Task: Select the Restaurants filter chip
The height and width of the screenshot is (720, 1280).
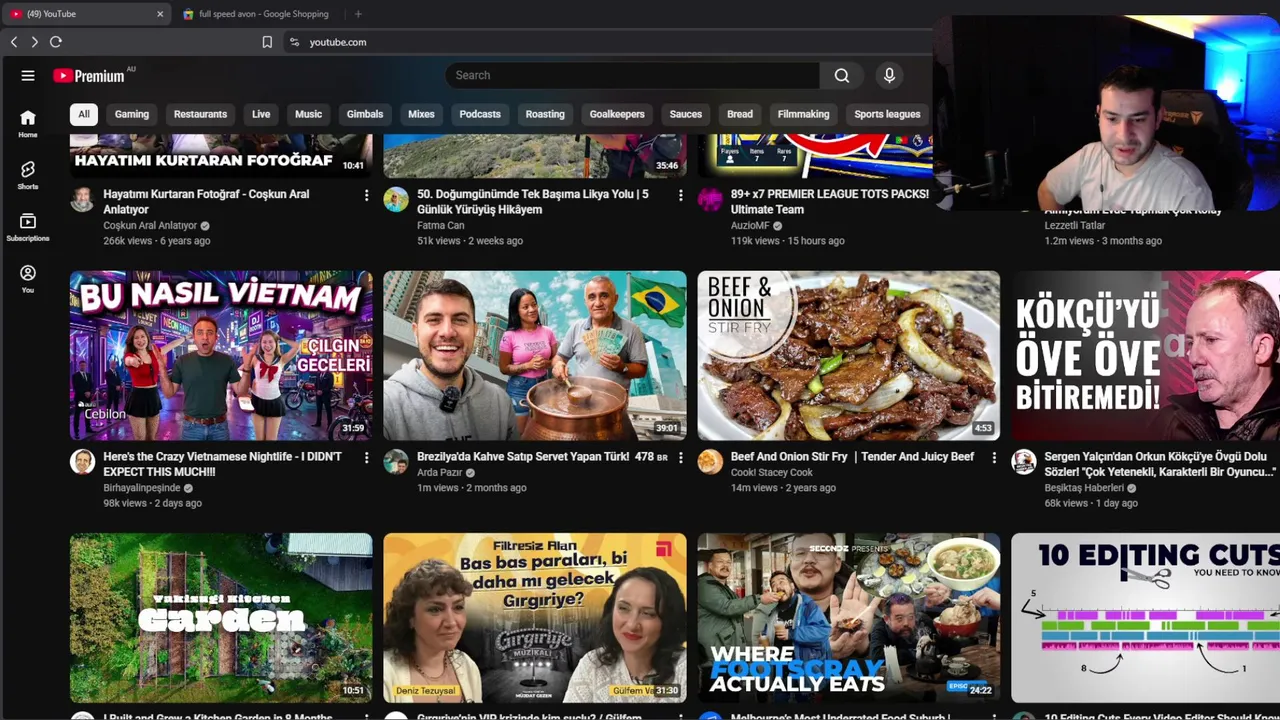Action: tap(200, 114)
